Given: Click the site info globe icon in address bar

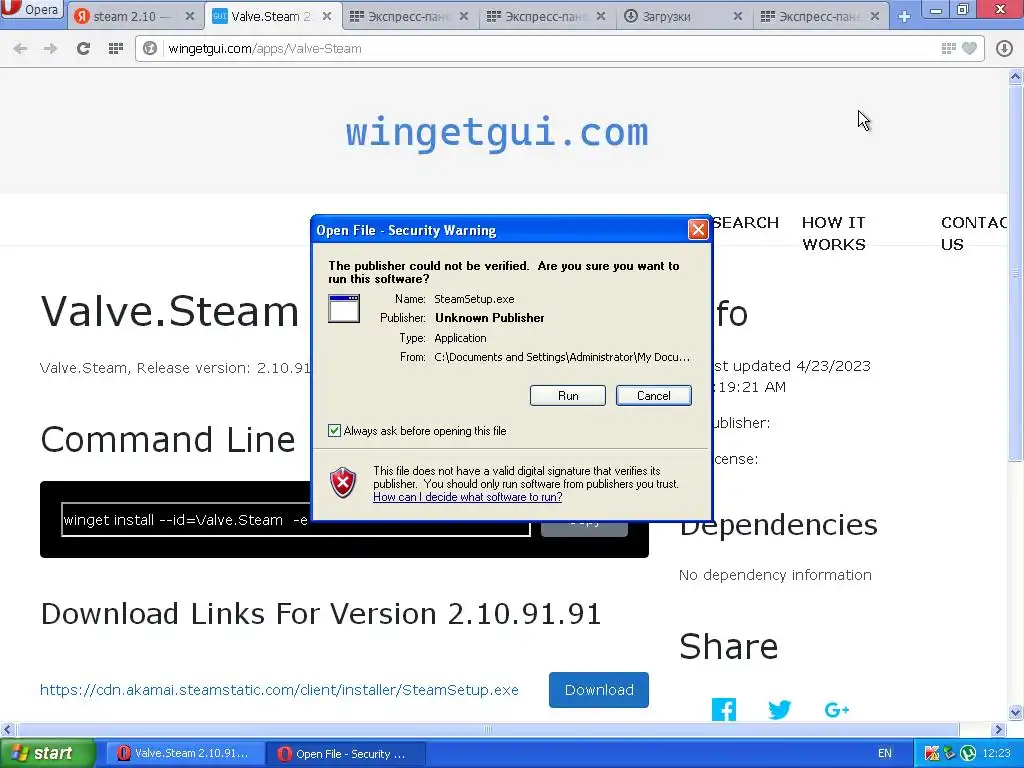Looking at the screenshot, I should (150, 48).
